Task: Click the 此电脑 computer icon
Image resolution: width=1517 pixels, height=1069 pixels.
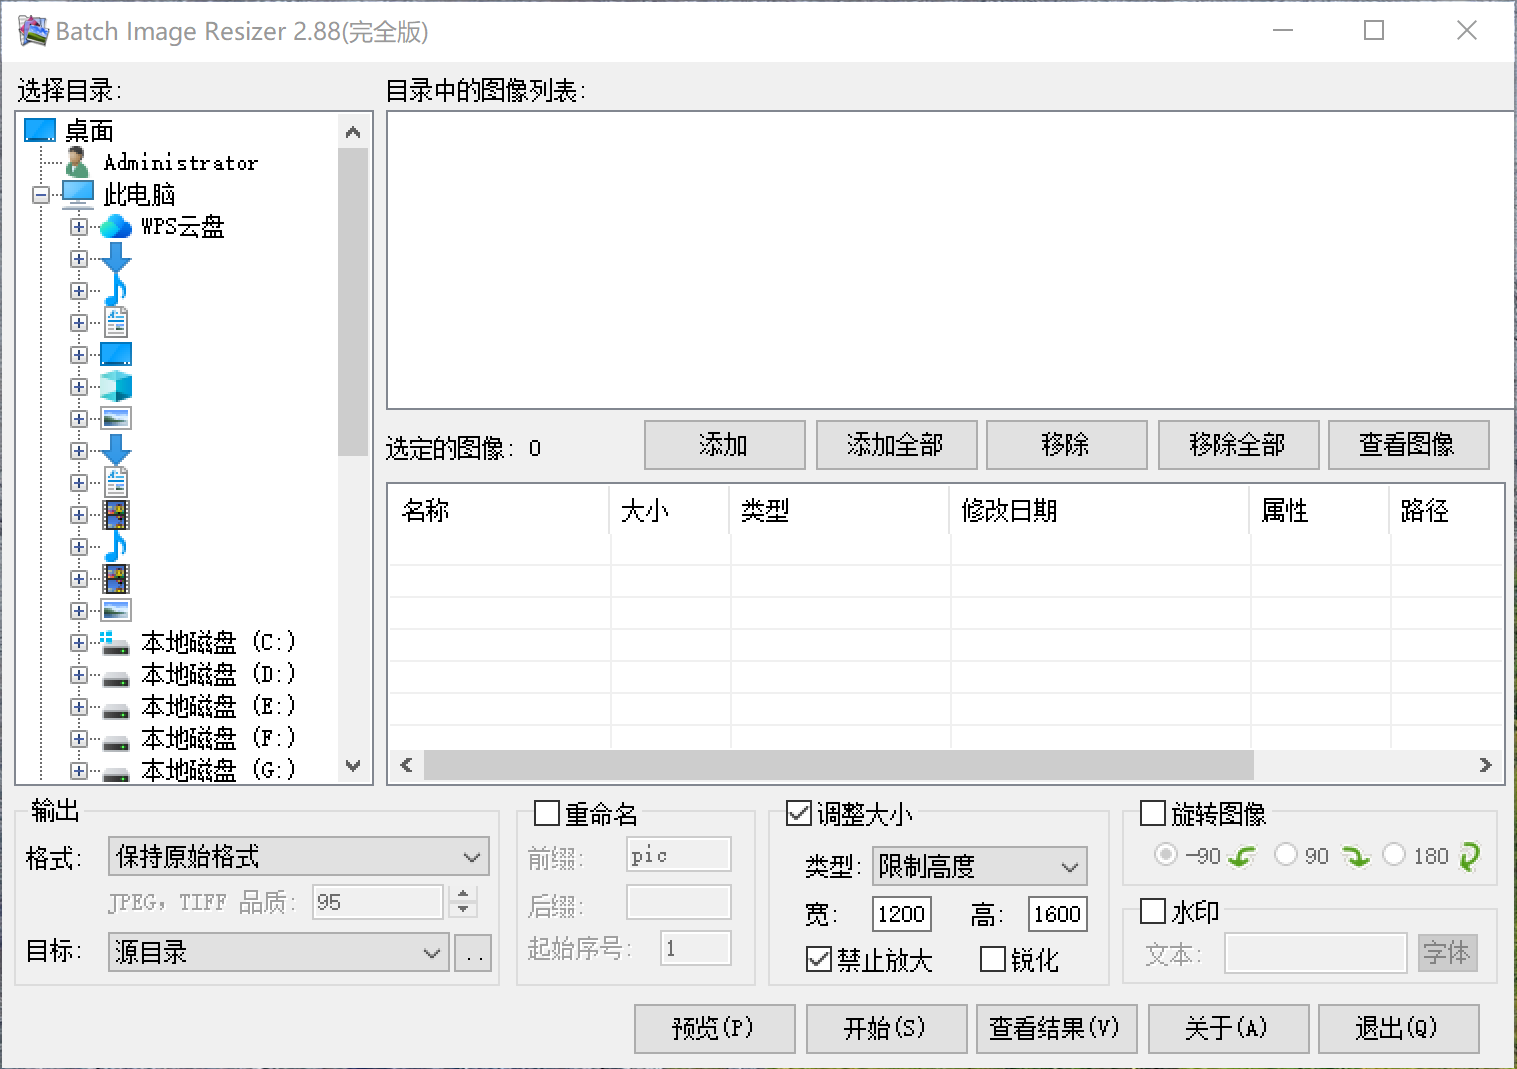Action: (x=78, y=194)
